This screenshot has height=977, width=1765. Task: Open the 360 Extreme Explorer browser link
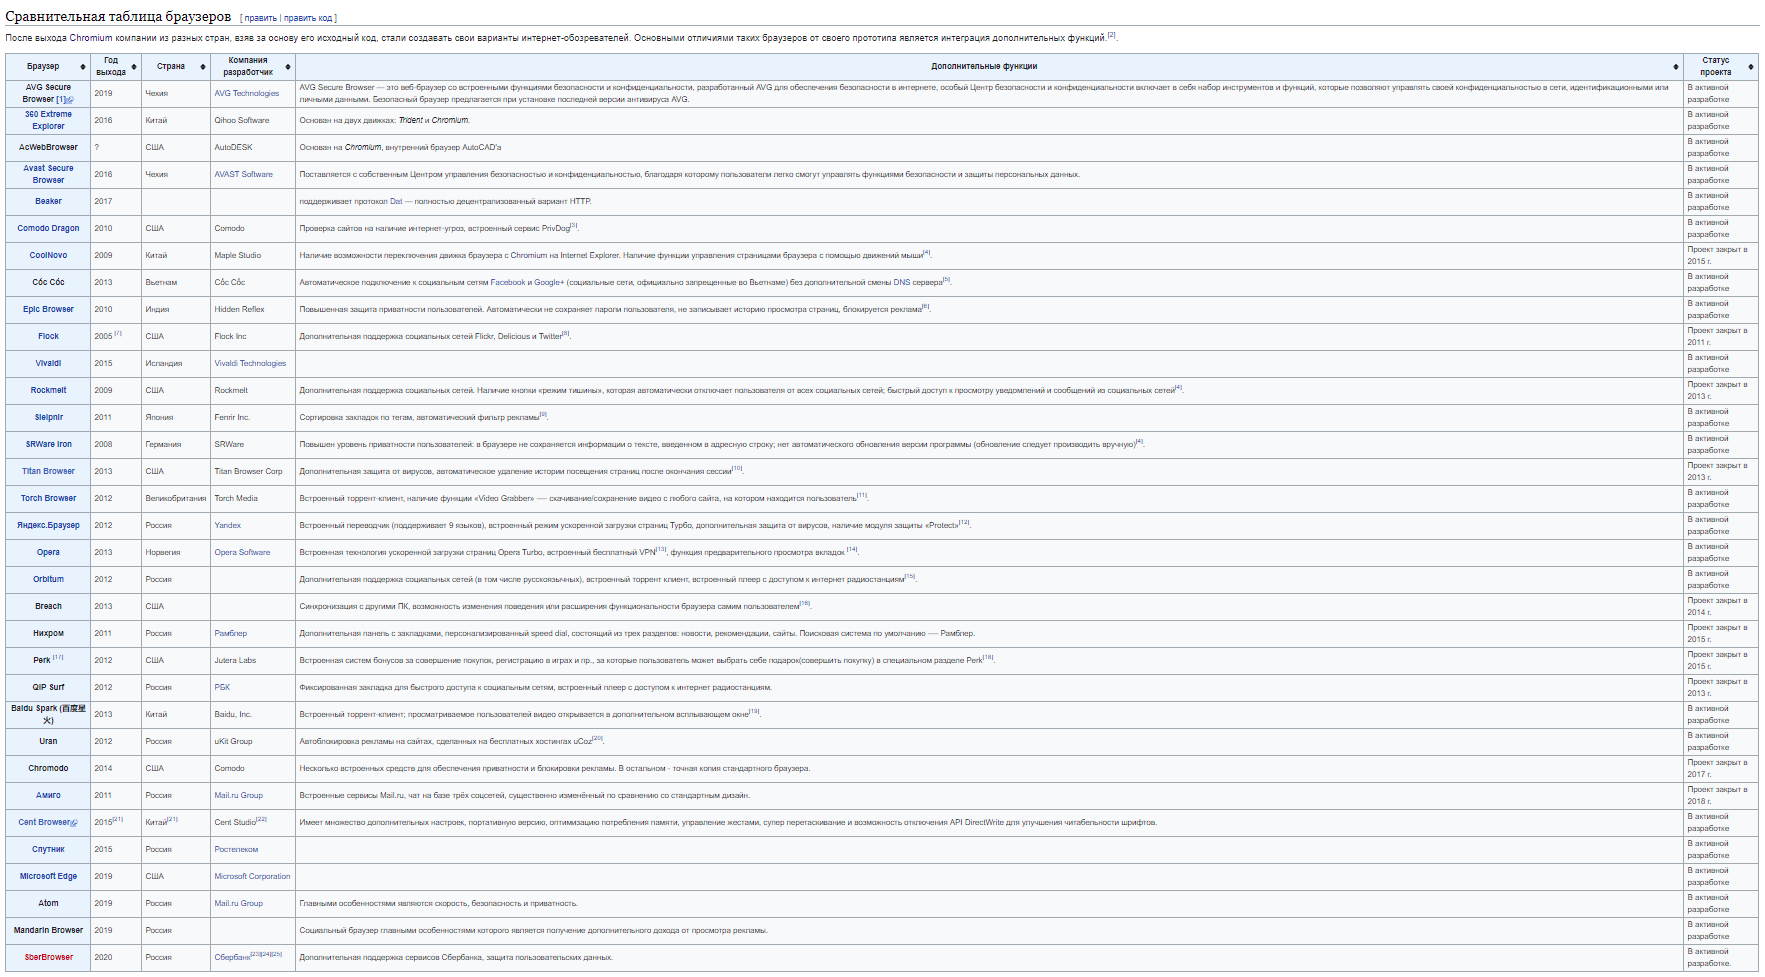click(48, 120)
